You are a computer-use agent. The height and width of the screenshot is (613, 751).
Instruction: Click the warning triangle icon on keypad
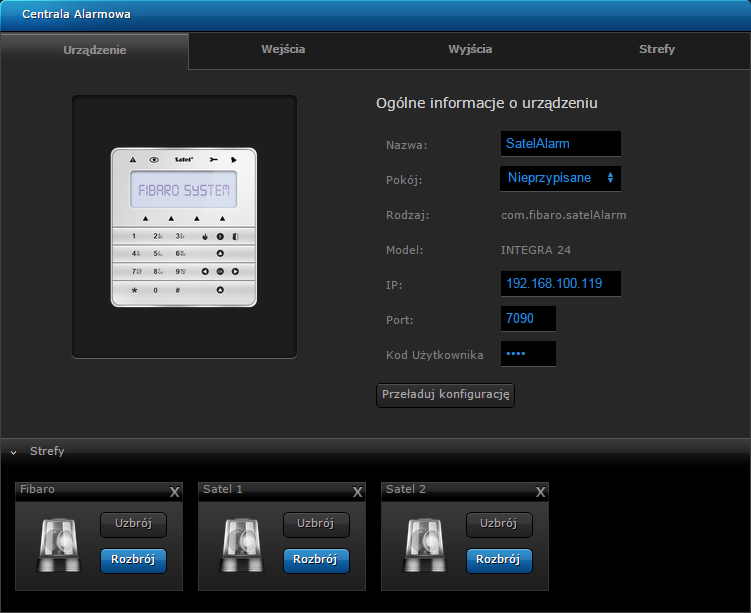(133, 159)
